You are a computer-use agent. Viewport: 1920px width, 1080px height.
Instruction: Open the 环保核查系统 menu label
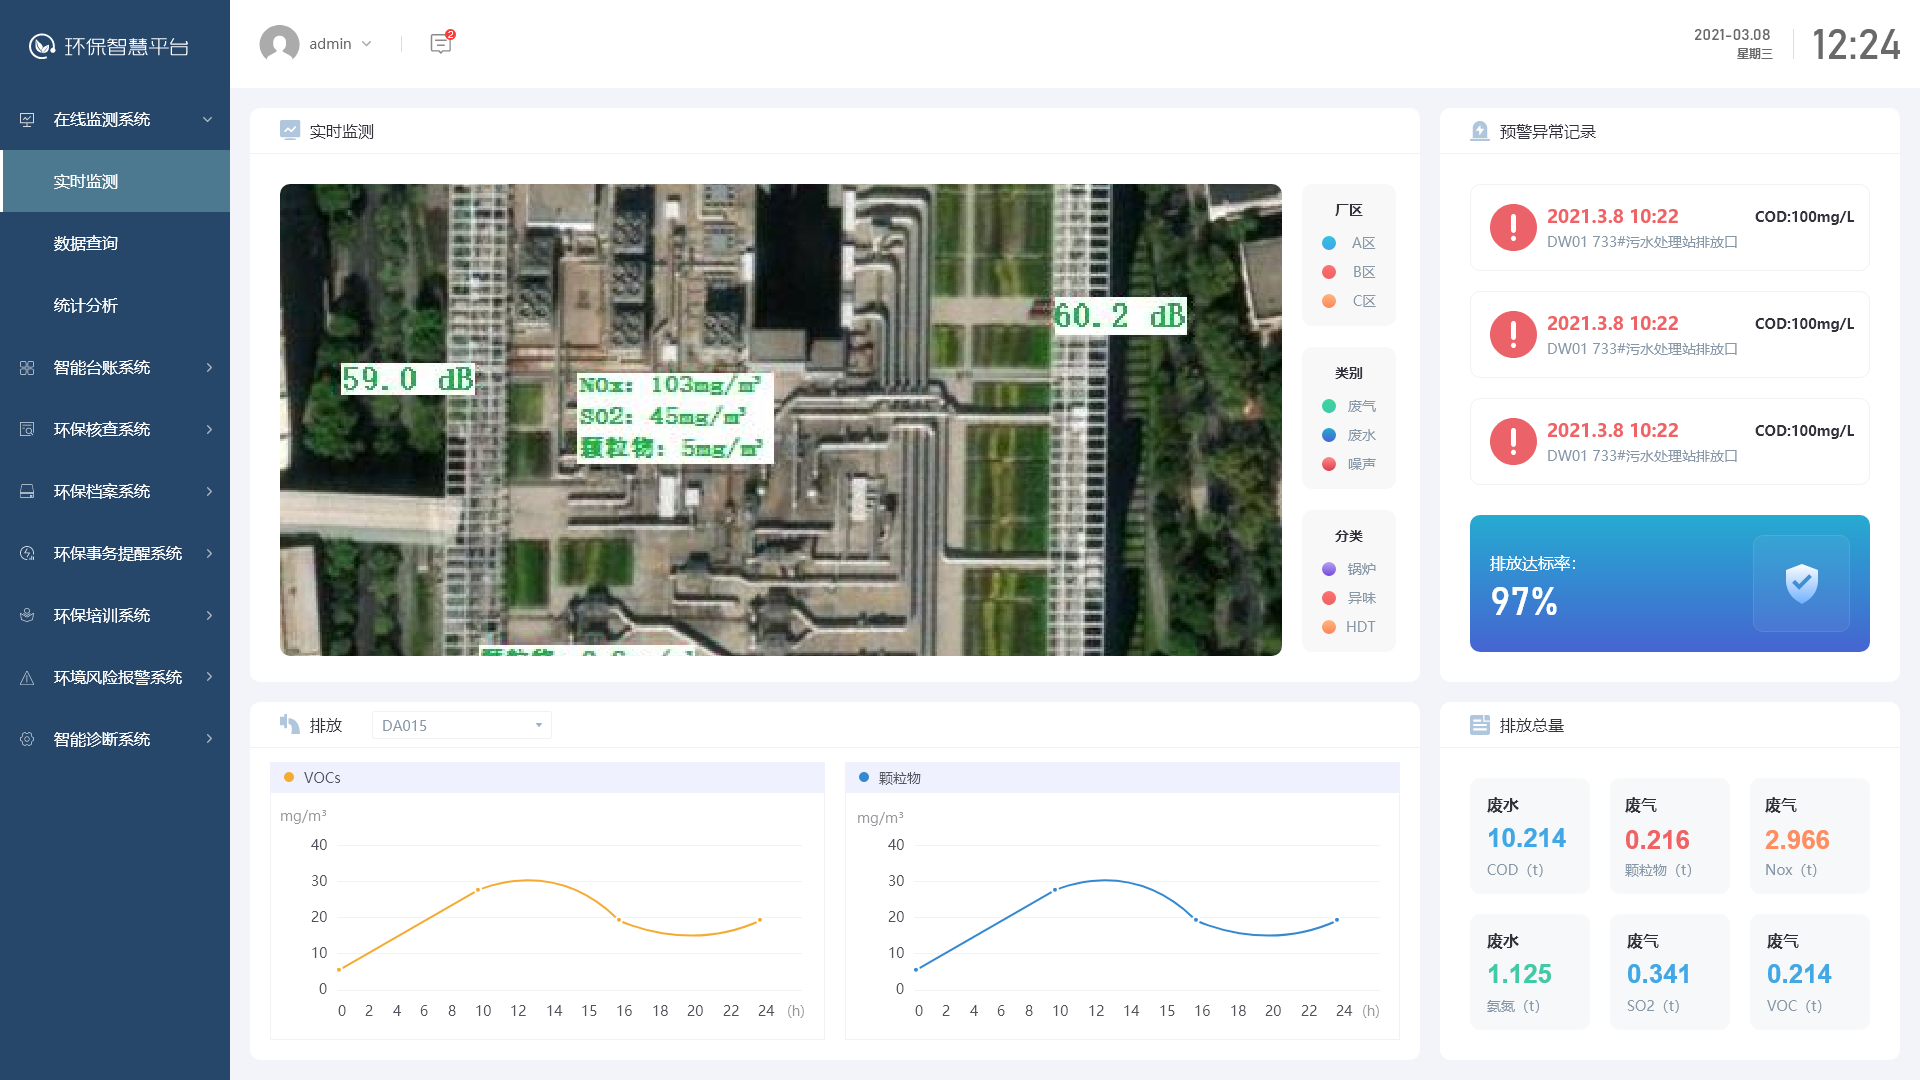(x=102, y=429)
